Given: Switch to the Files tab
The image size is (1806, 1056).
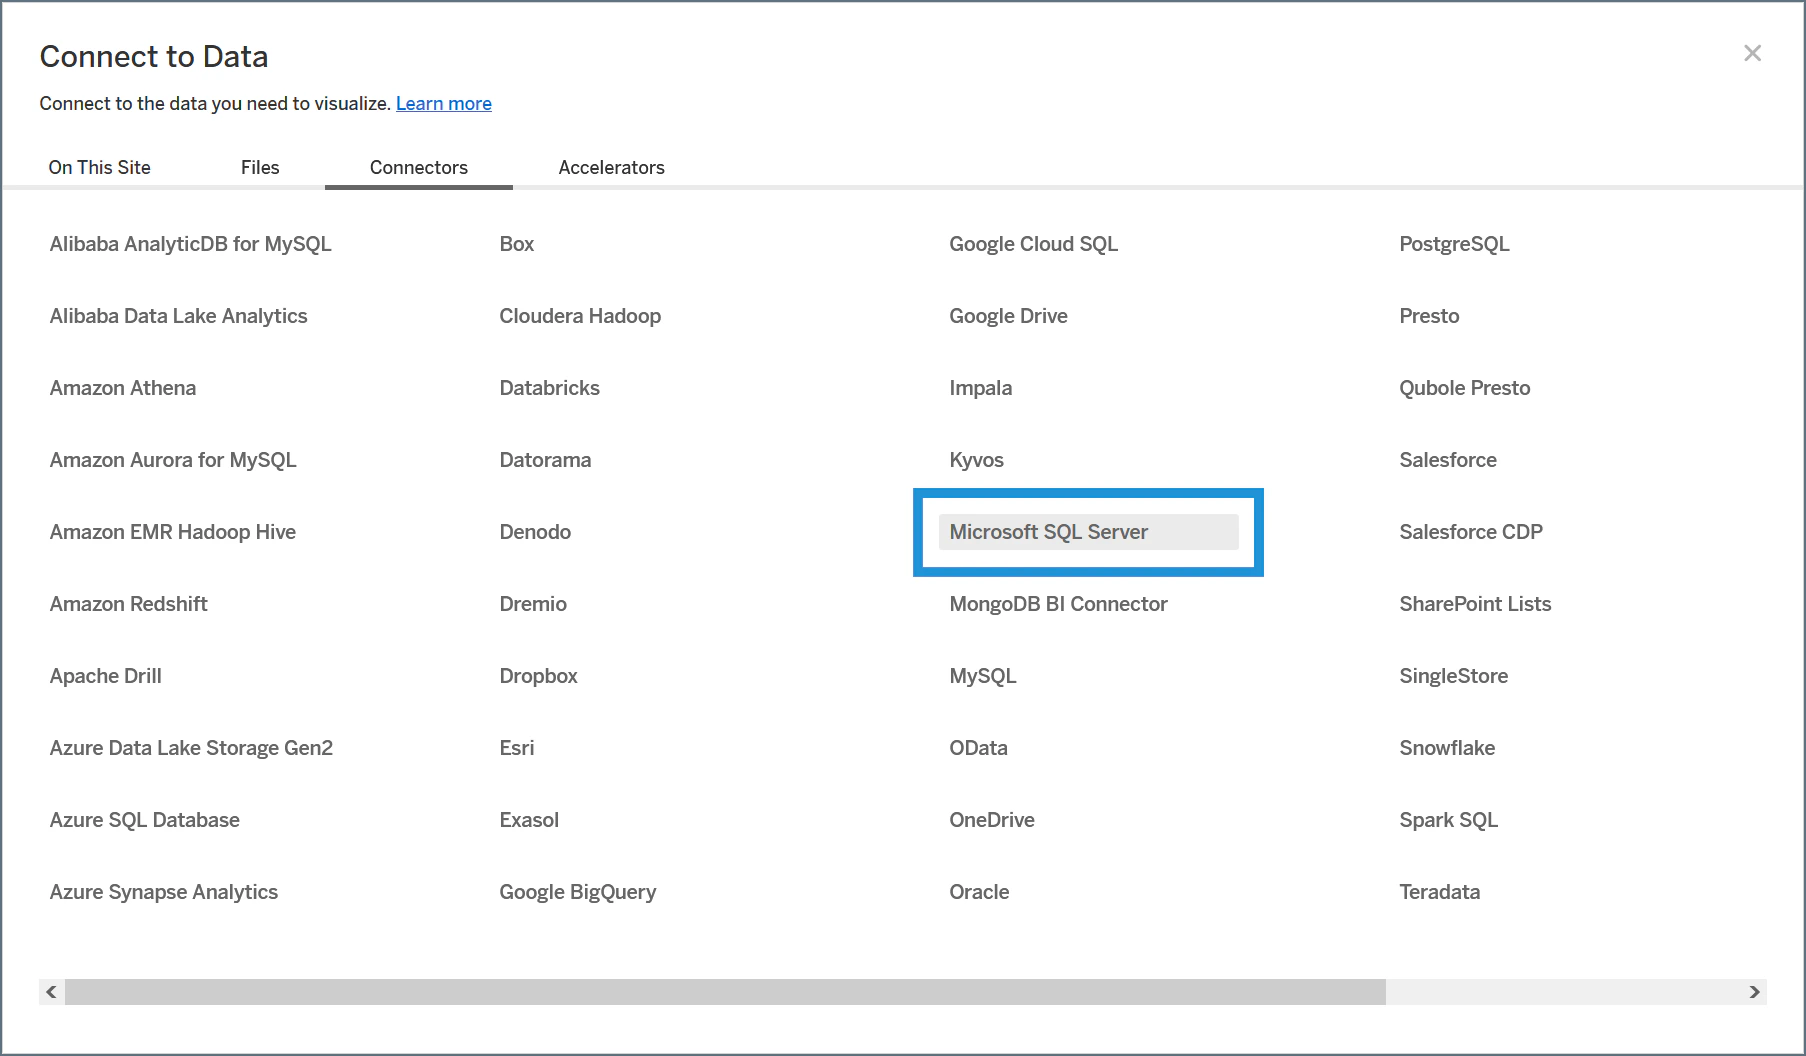Looking at the screenshot, I should tap(259, 167).
